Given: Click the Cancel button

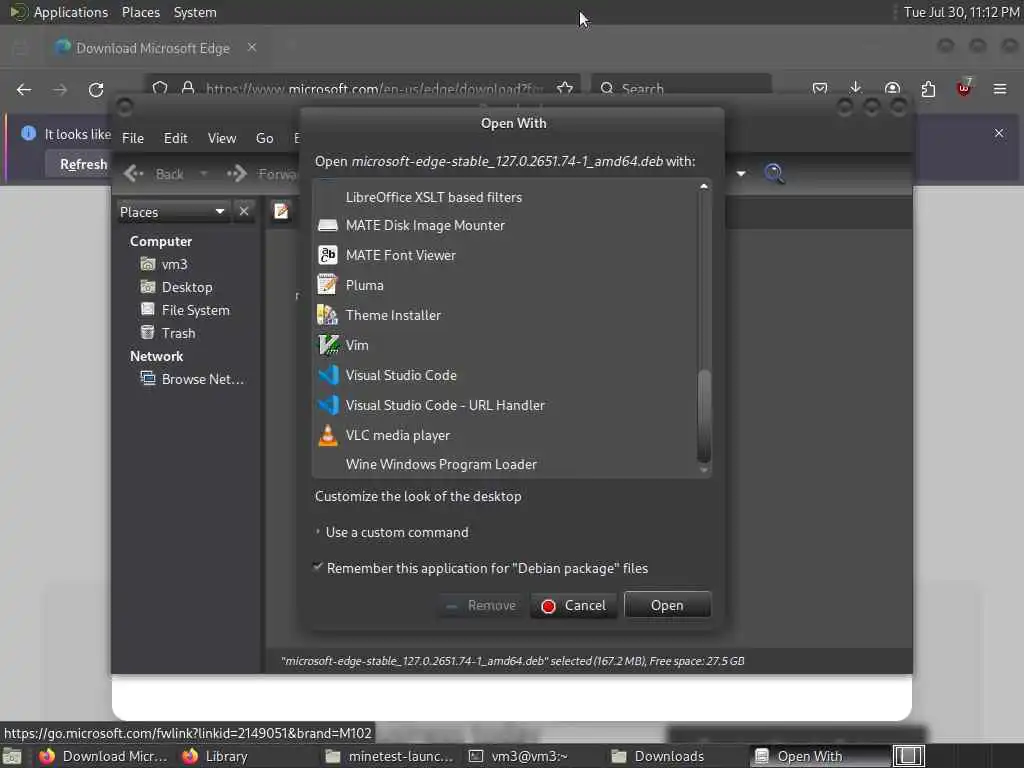Looking at the screenshot, I should pos(573,605).
